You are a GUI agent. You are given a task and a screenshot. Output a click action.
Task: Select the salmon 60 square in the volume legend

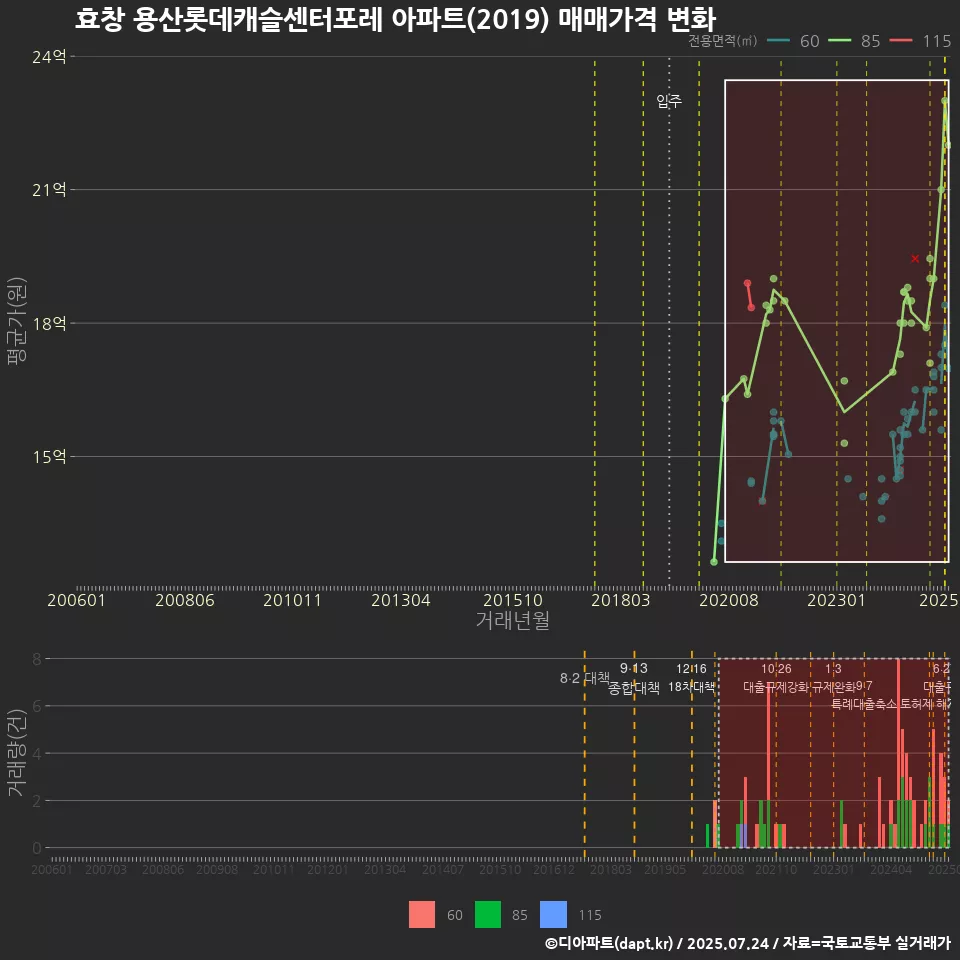(422, 915)
